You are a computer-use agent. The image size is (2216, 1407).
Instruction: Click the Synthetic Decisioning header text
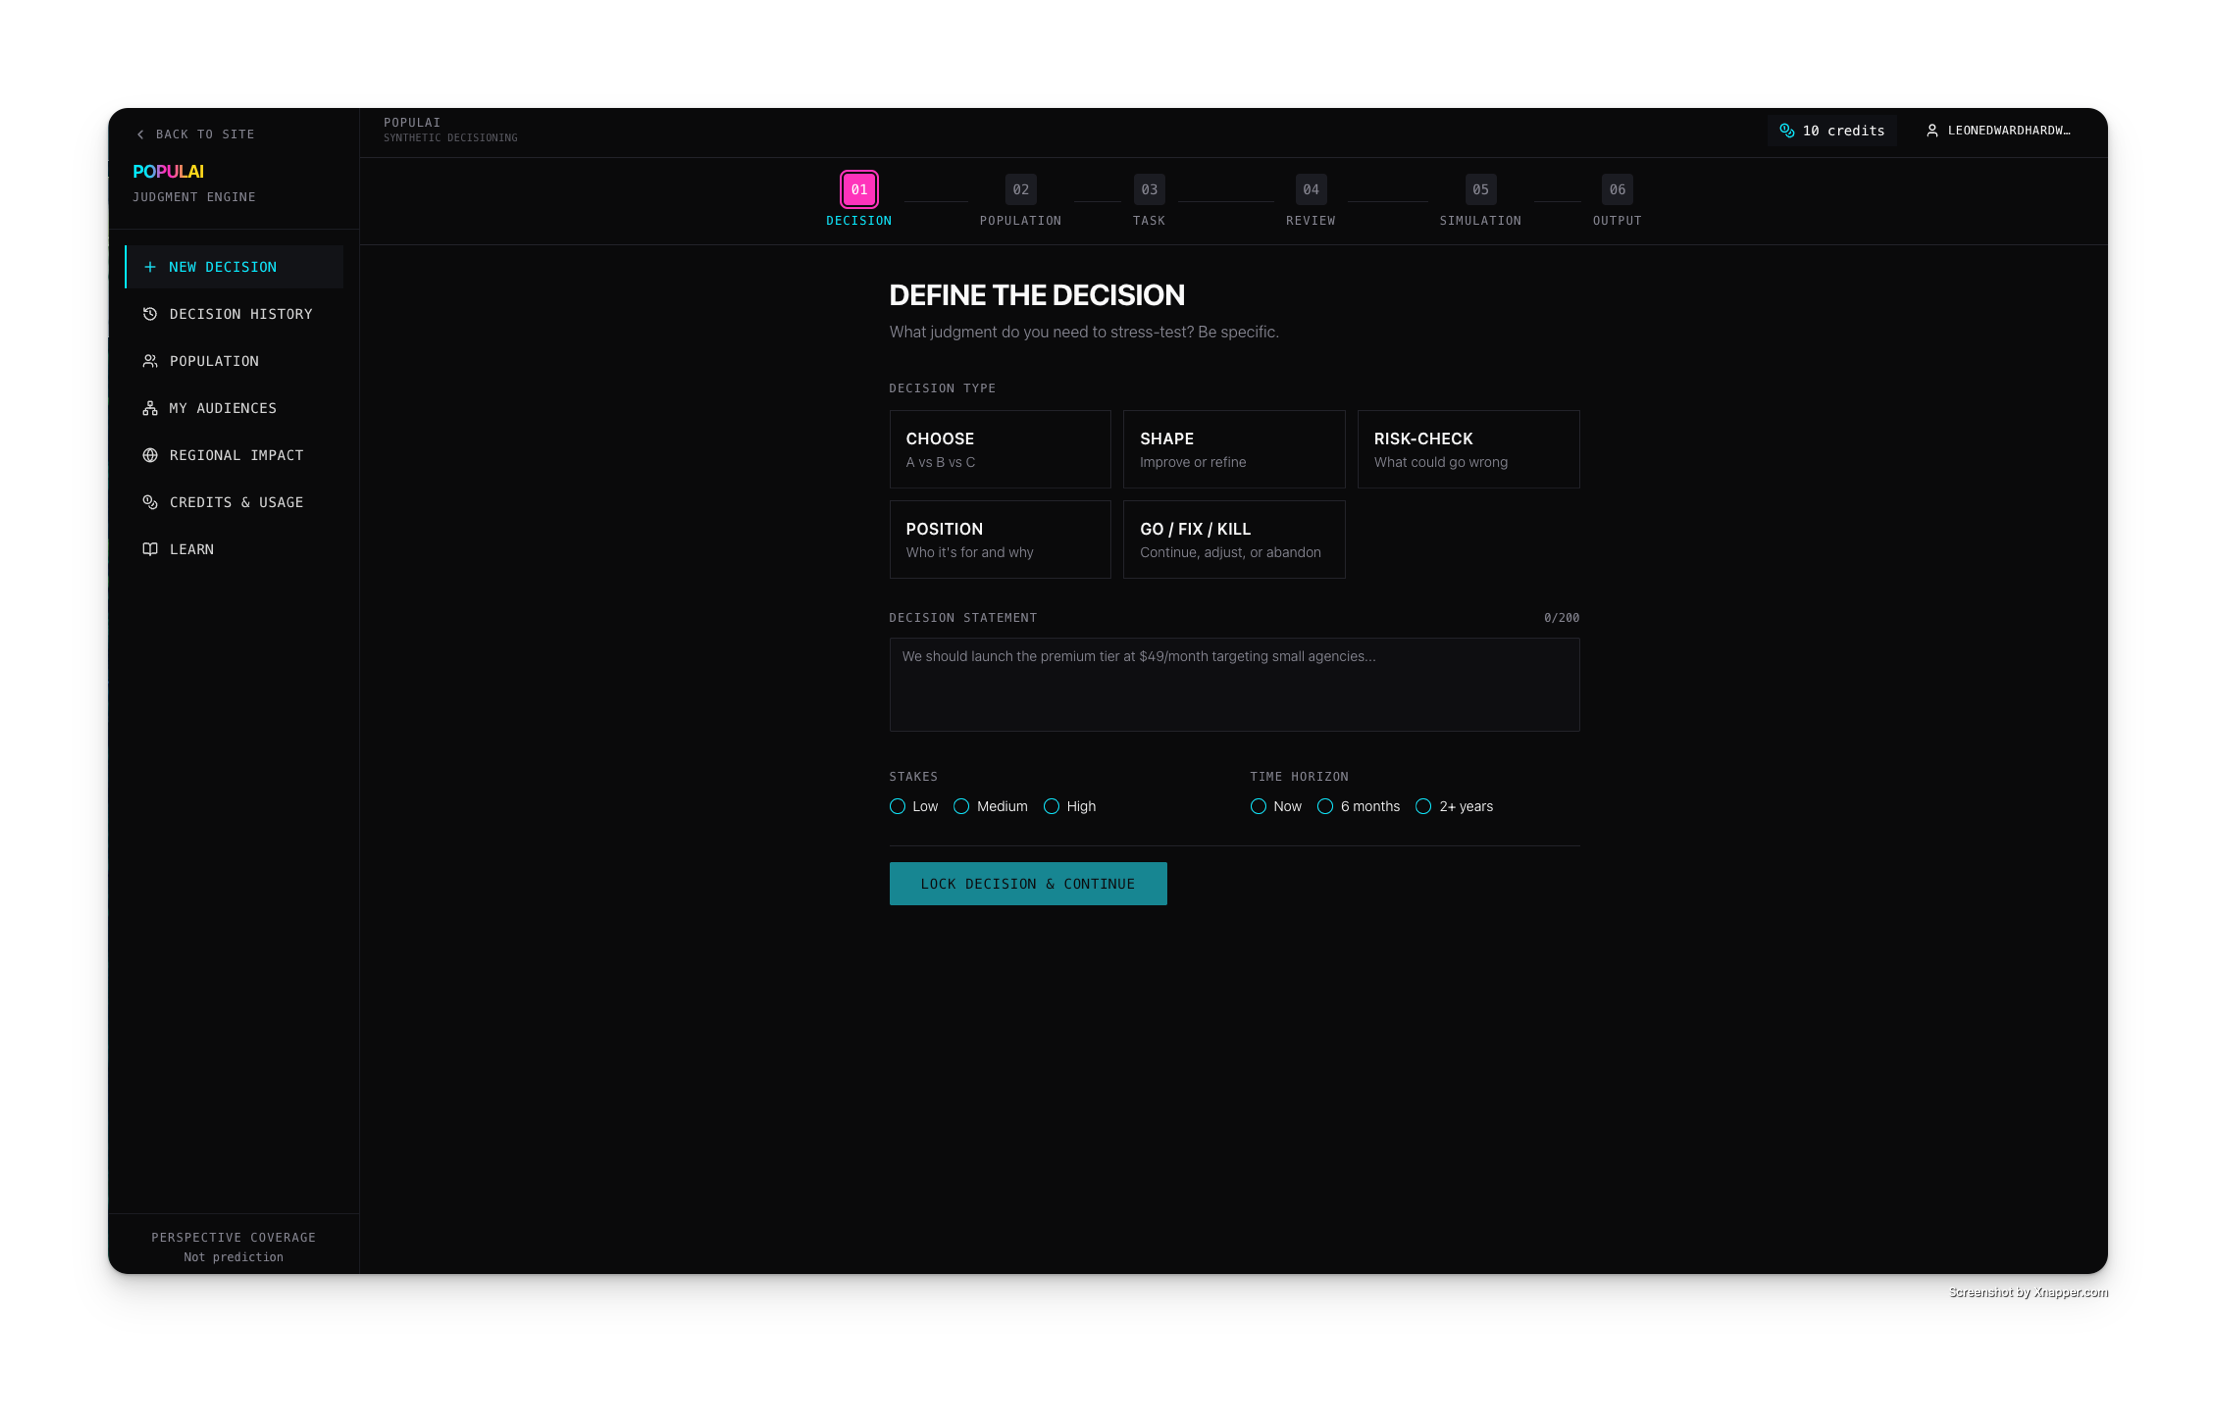click(450, 138)
